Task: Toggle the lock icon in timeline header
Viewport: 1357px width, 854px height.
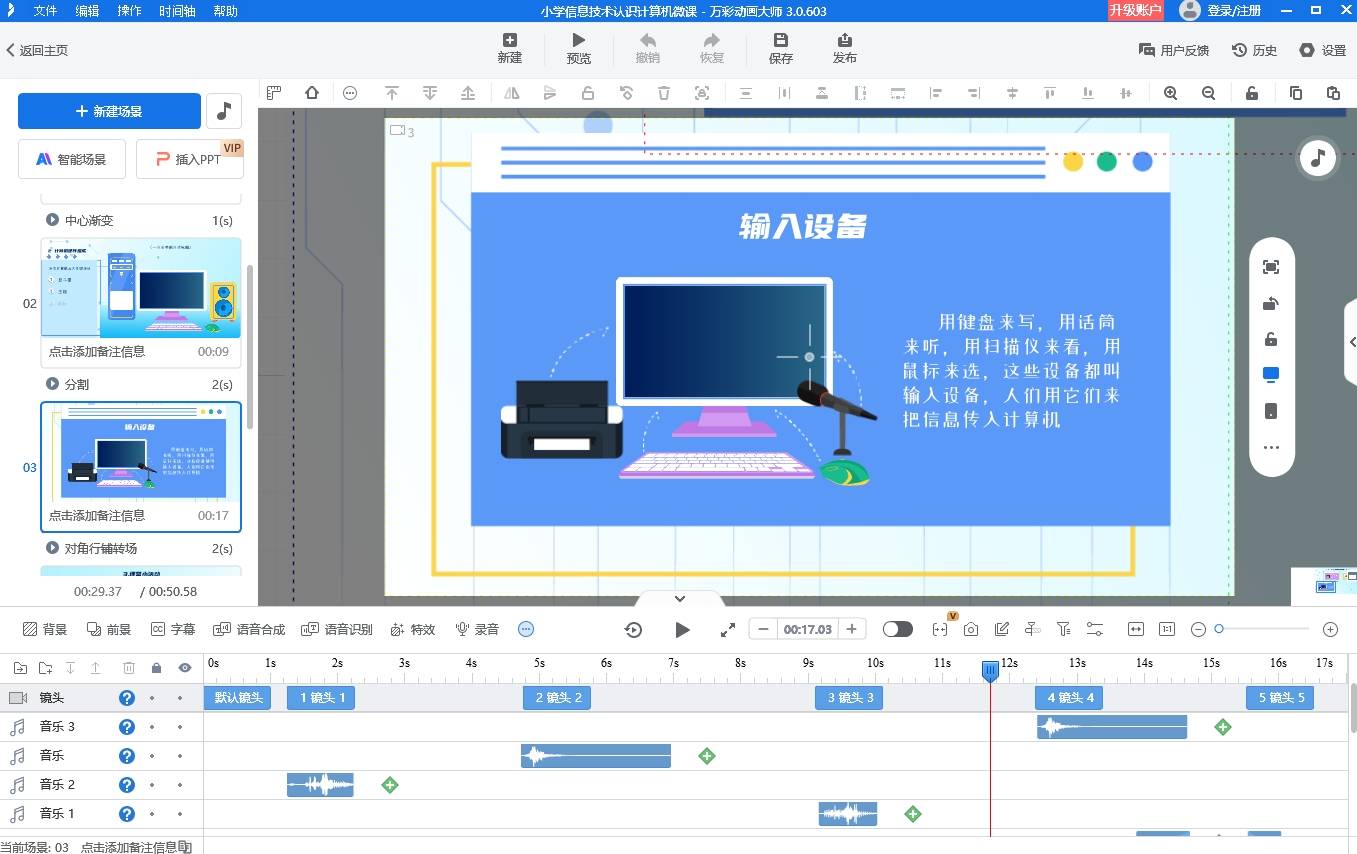Action: coord(156,668)
